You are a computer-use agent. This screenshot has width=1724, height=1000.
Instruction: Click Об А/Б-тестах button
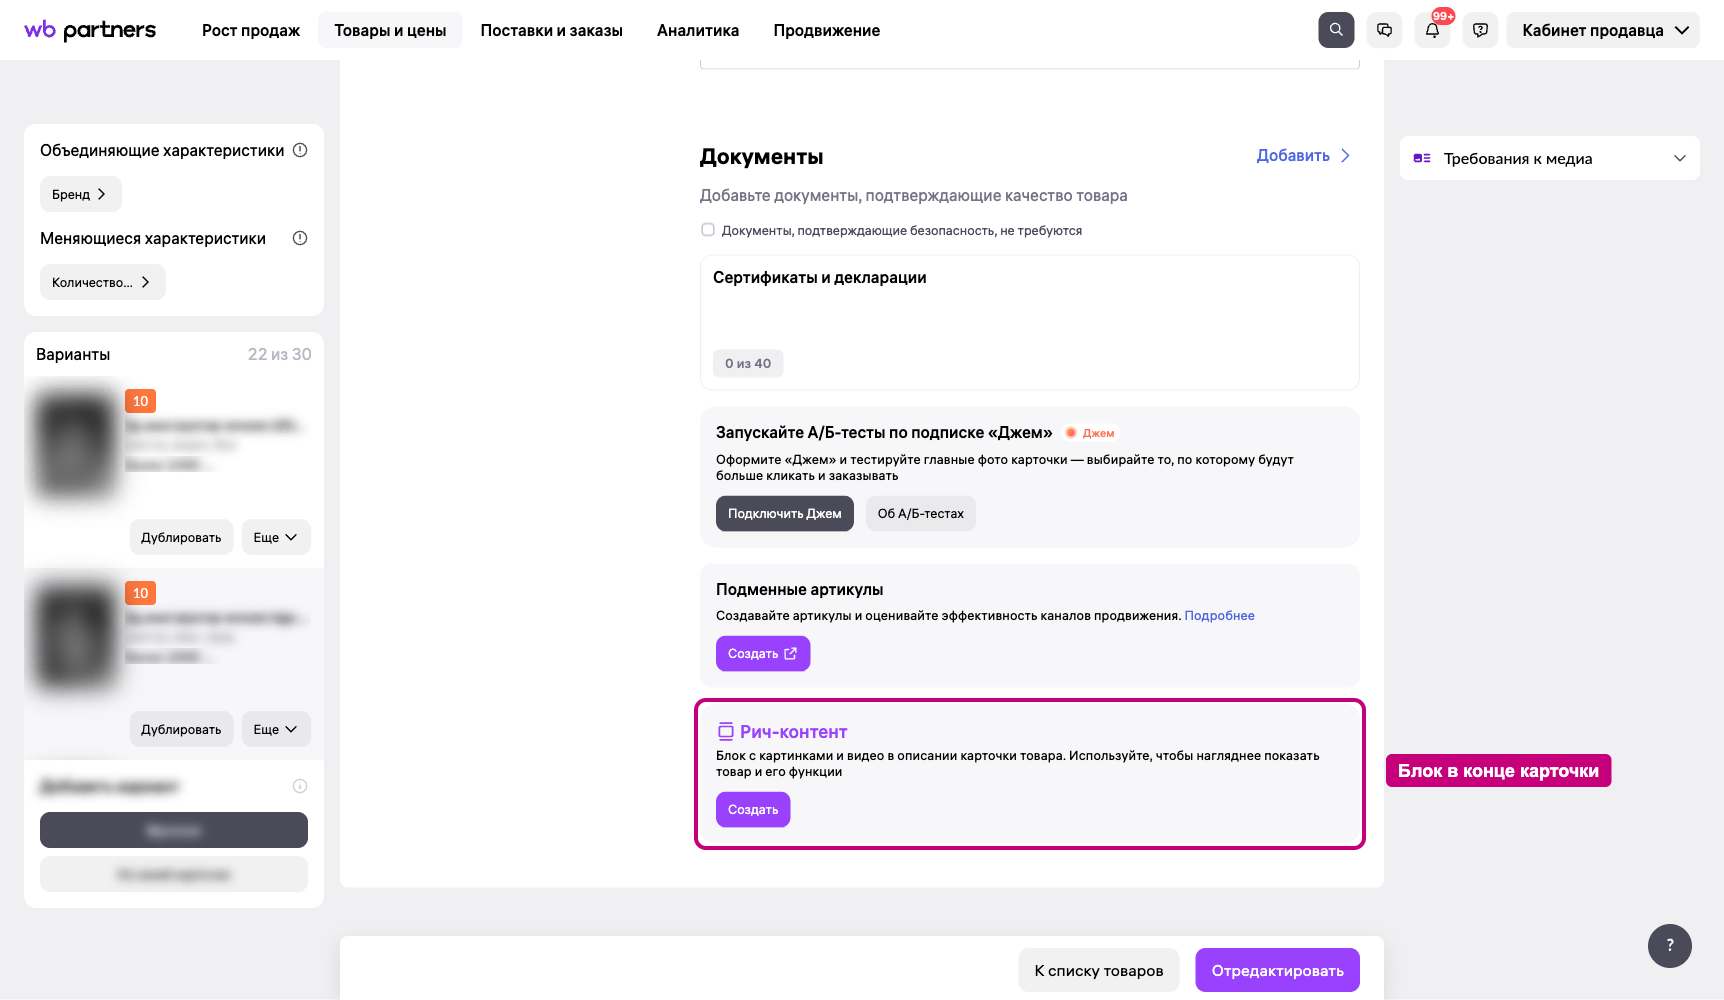[920, 513]
